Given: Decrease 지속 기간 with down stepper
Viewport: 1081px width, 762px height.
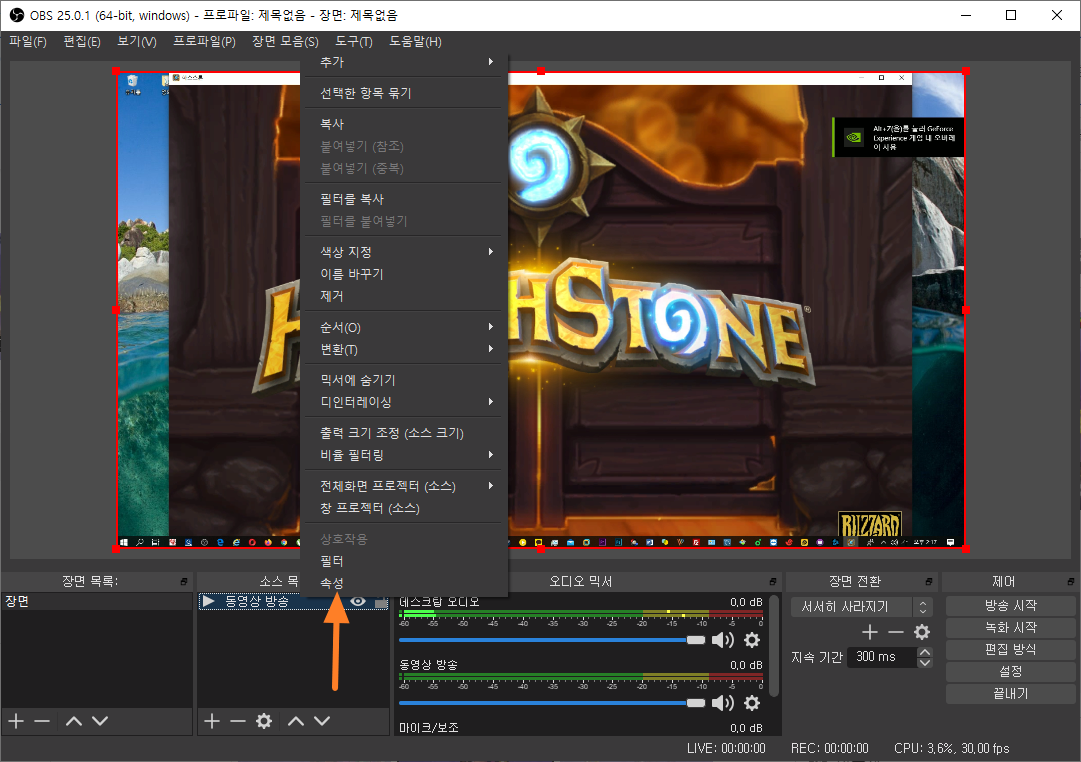Looking at the screenshot, I should [925, 663].
